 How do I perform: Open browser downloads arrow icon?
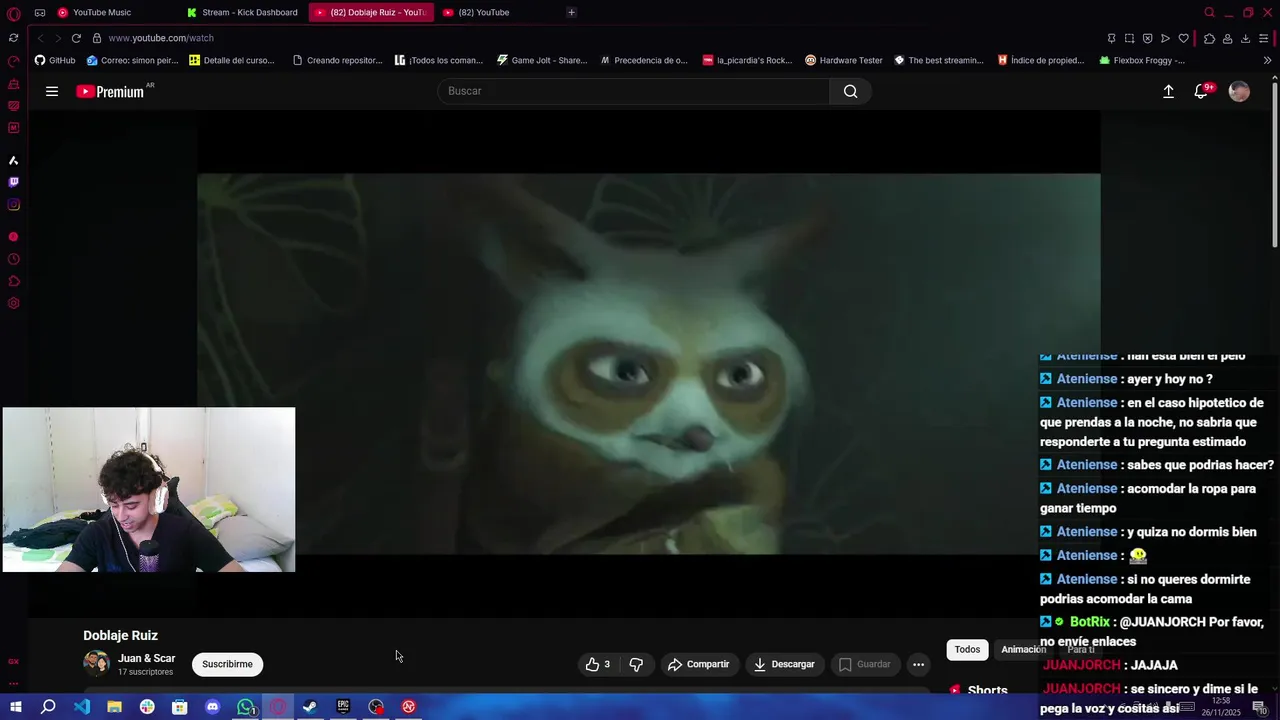pos(1245,38)
